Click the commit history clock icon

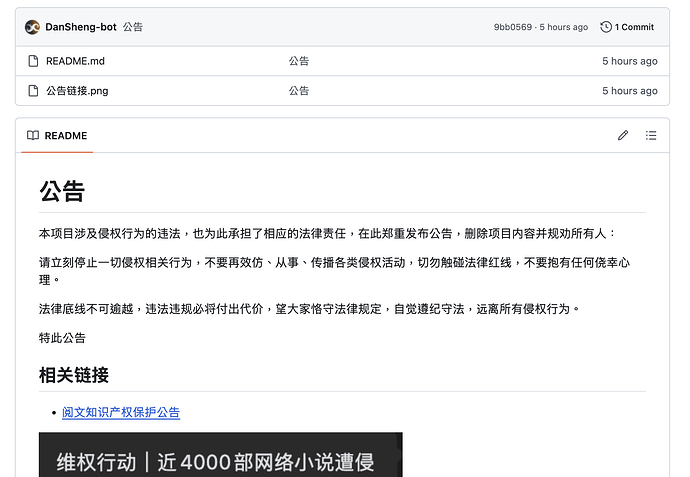click(606, 27)
